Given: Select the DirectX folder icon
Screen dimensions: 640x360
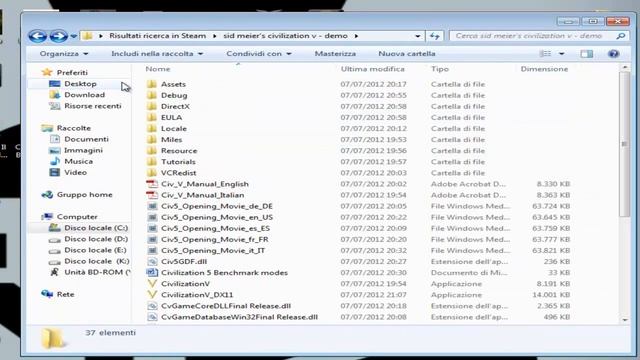Looking at the screenshot, I should click(152, 106).
